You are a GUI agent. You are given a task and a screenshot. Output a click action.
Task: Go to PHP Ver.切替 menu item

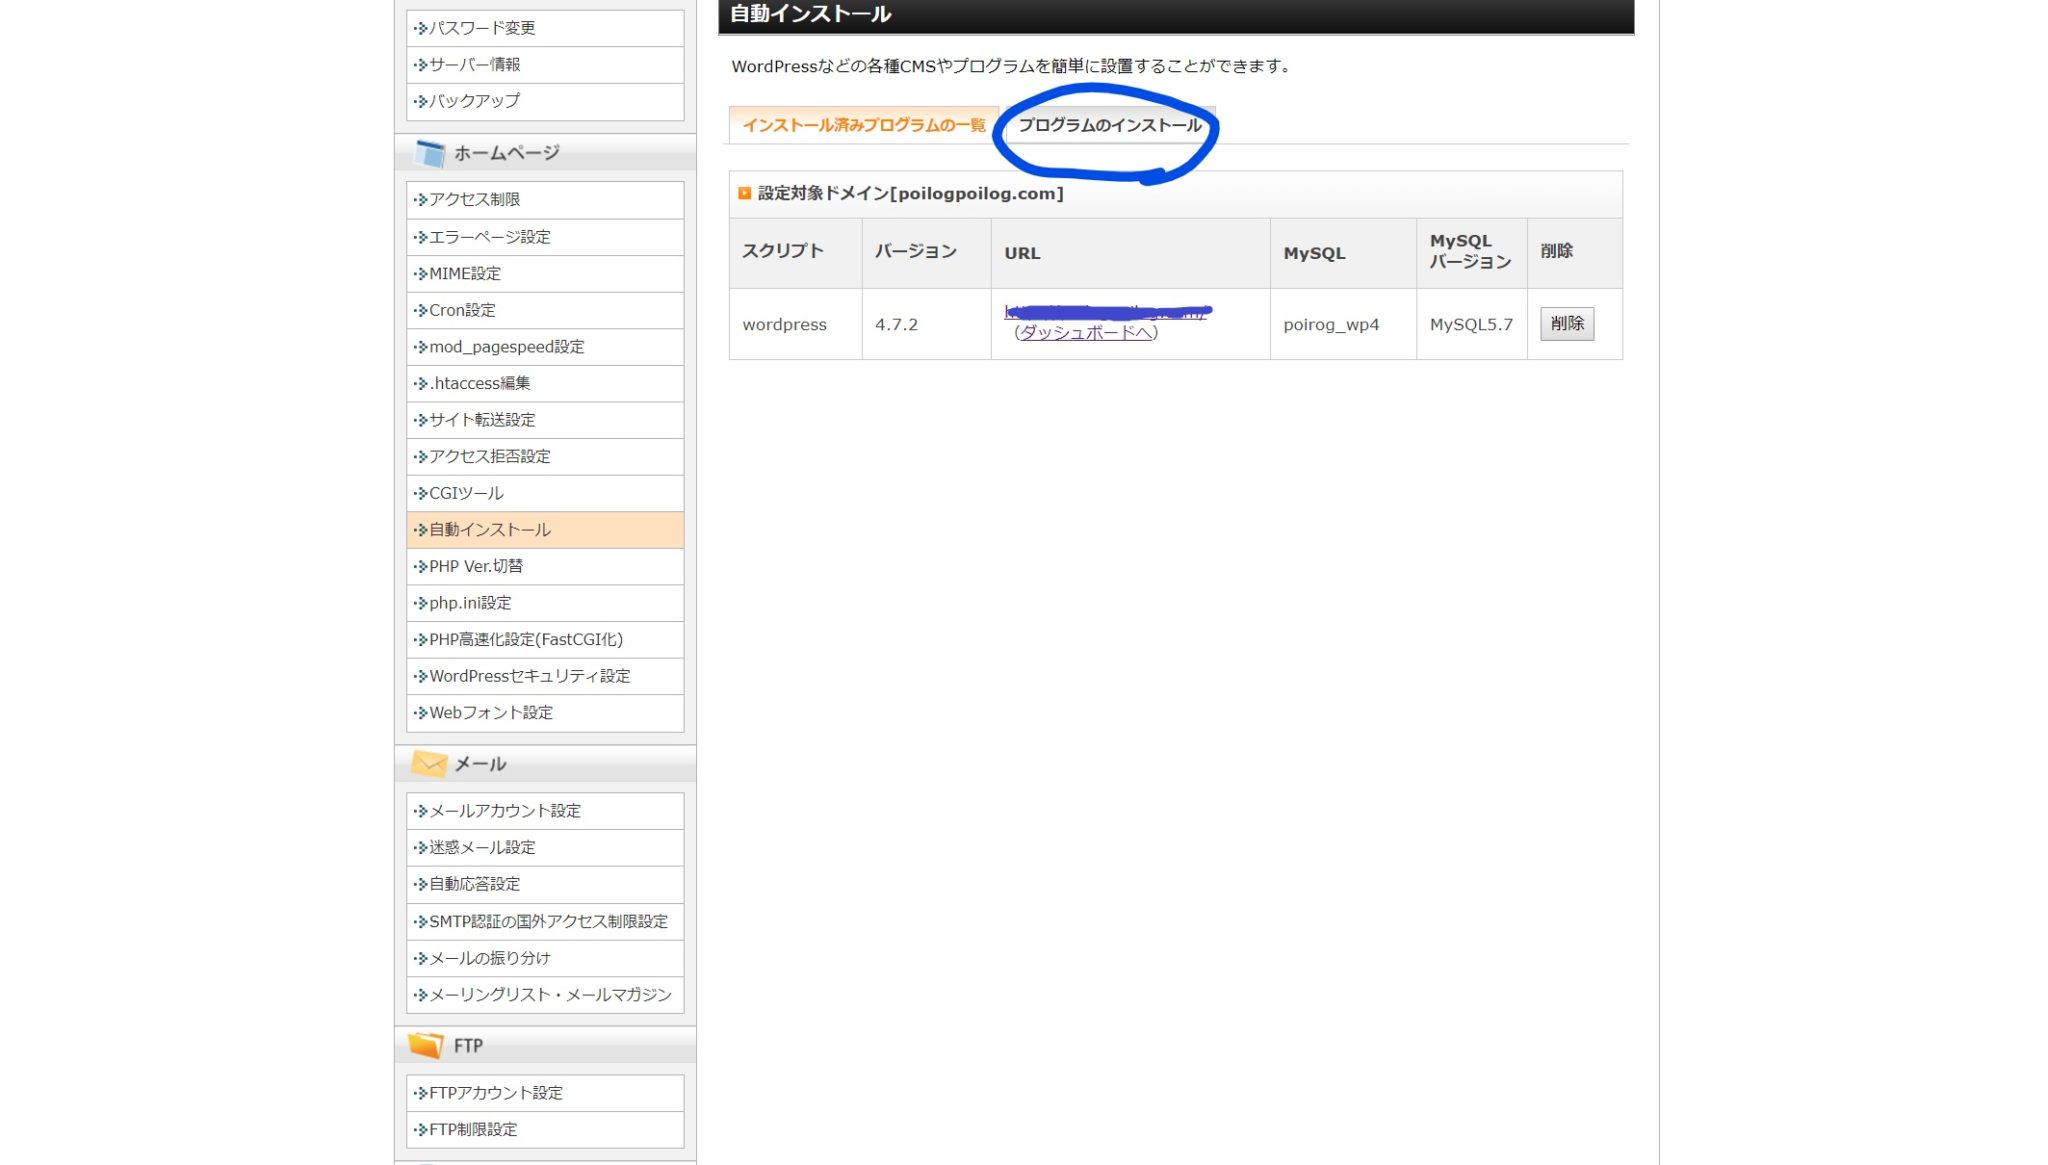pyautogui.click(x=476, y=566)
